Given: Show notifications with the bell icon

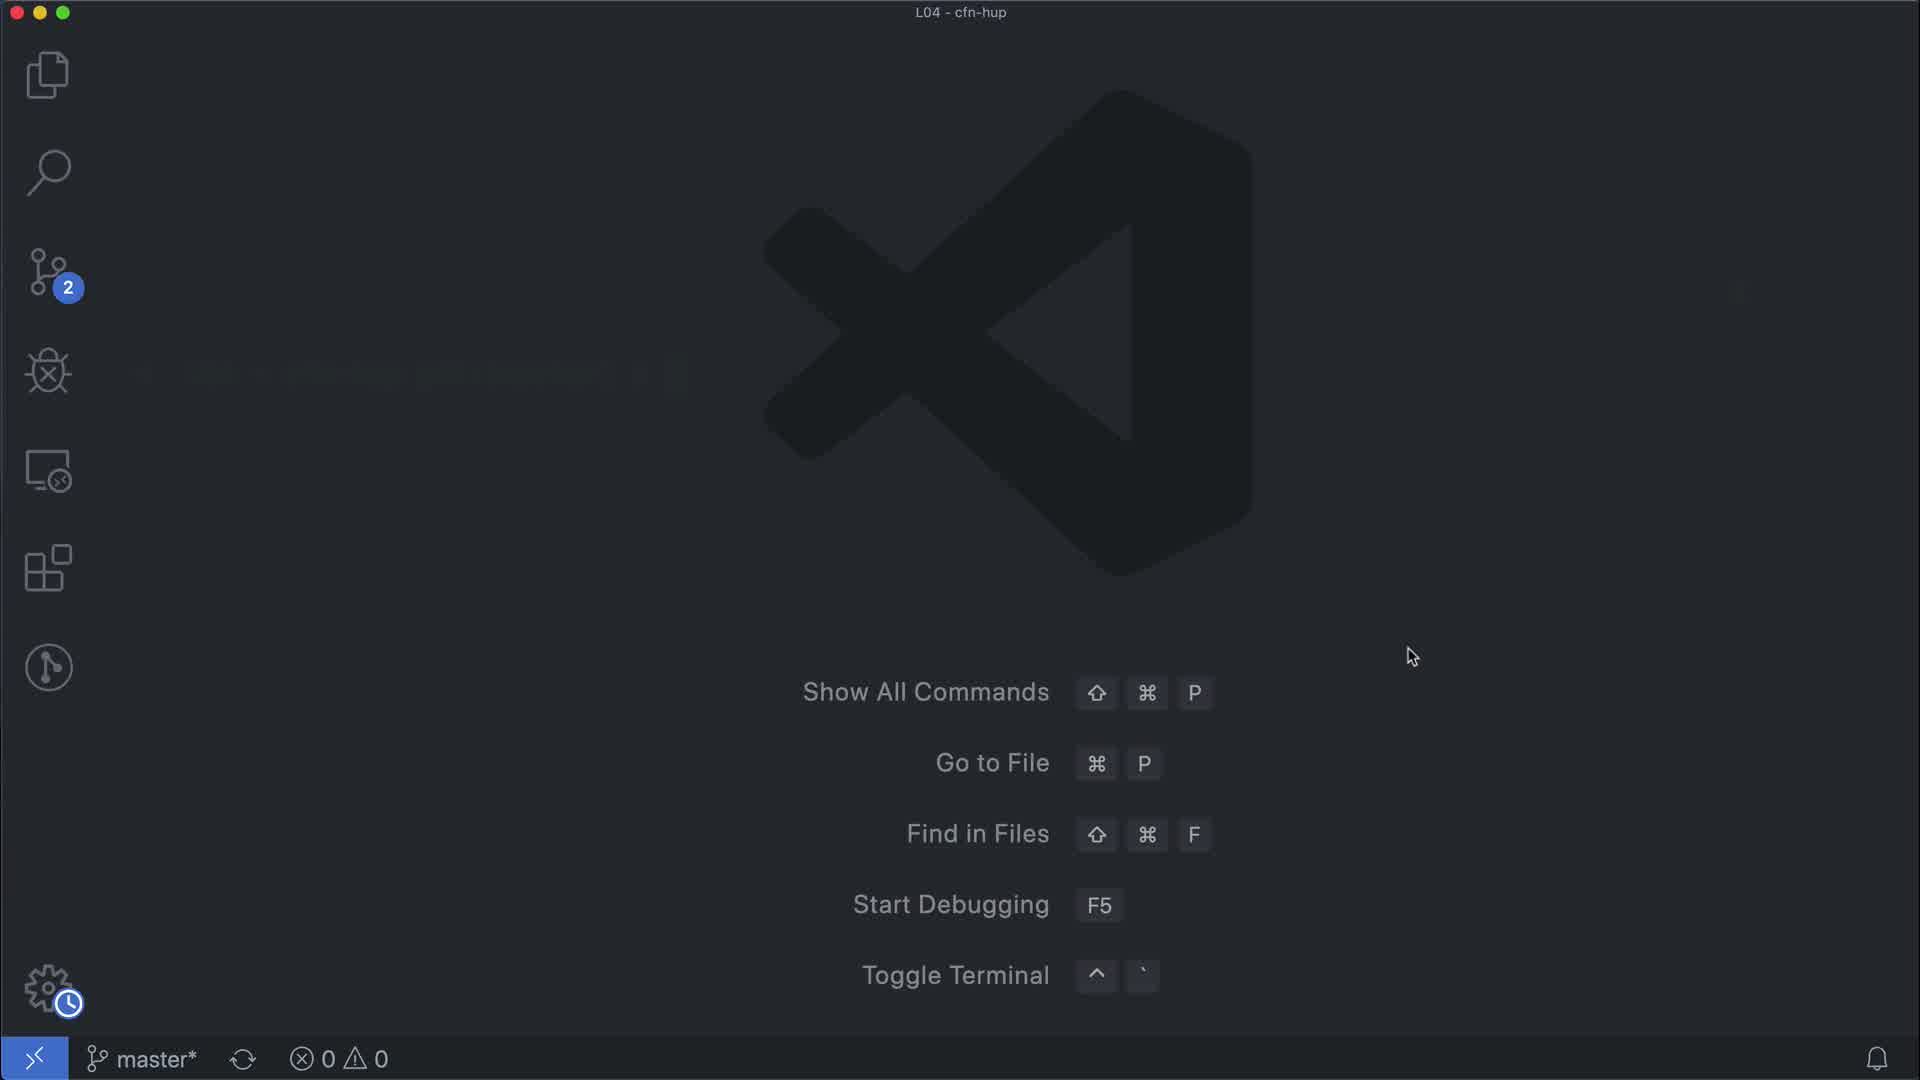Looking at the screenshot, I should (1876, 1058).
